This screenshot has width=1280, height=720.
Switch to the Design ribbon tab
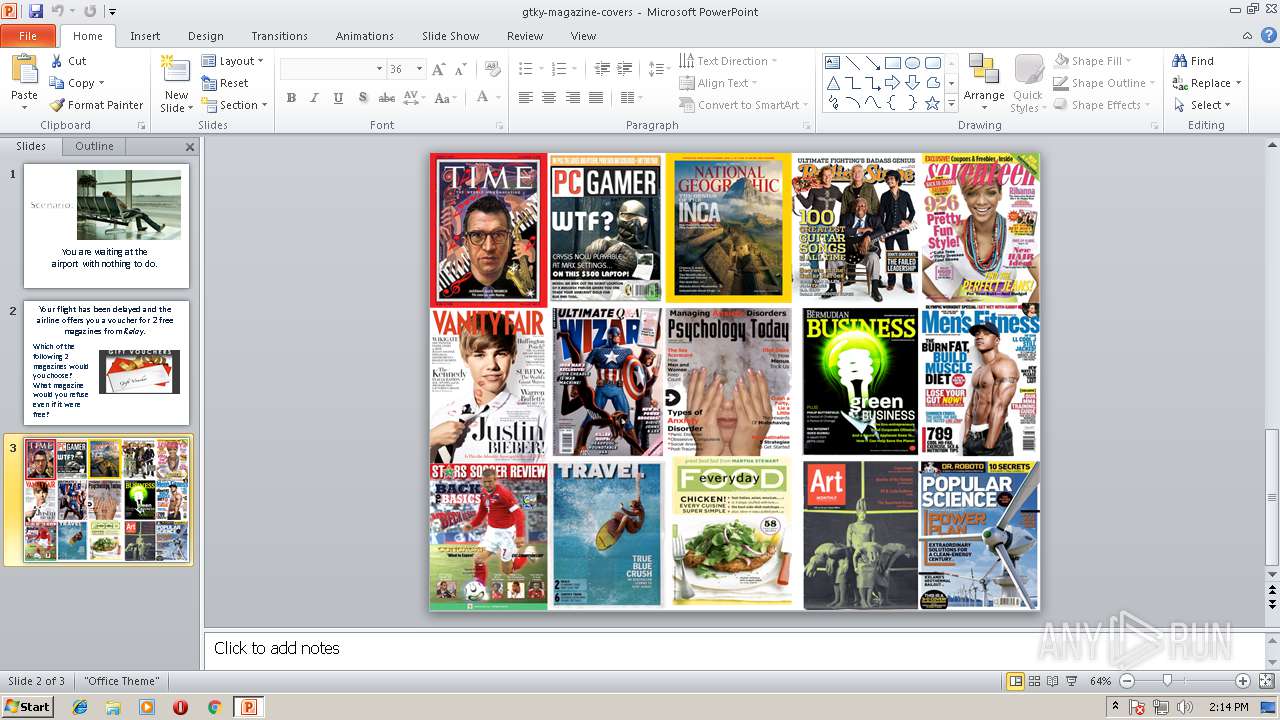point(206,36)
